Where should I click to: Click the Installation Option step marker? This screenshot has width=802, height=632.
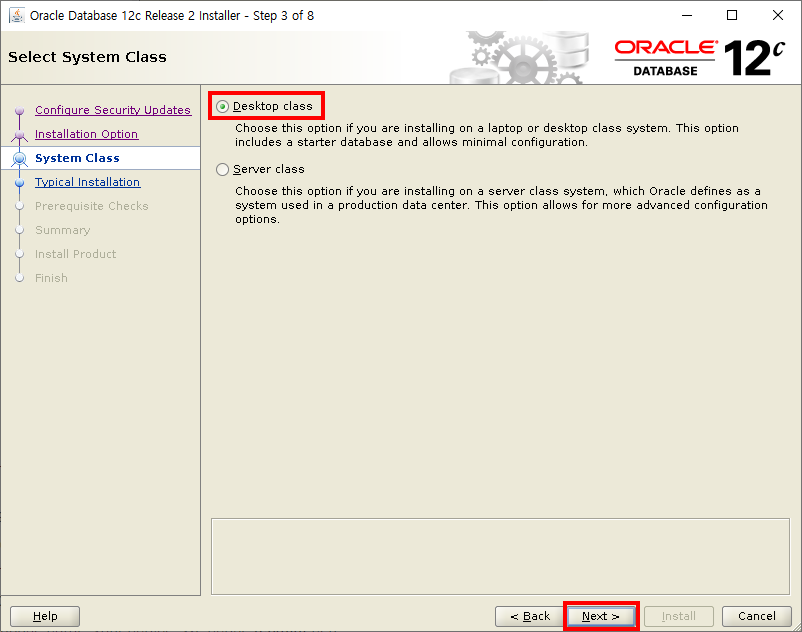click(x=19, y=135)
